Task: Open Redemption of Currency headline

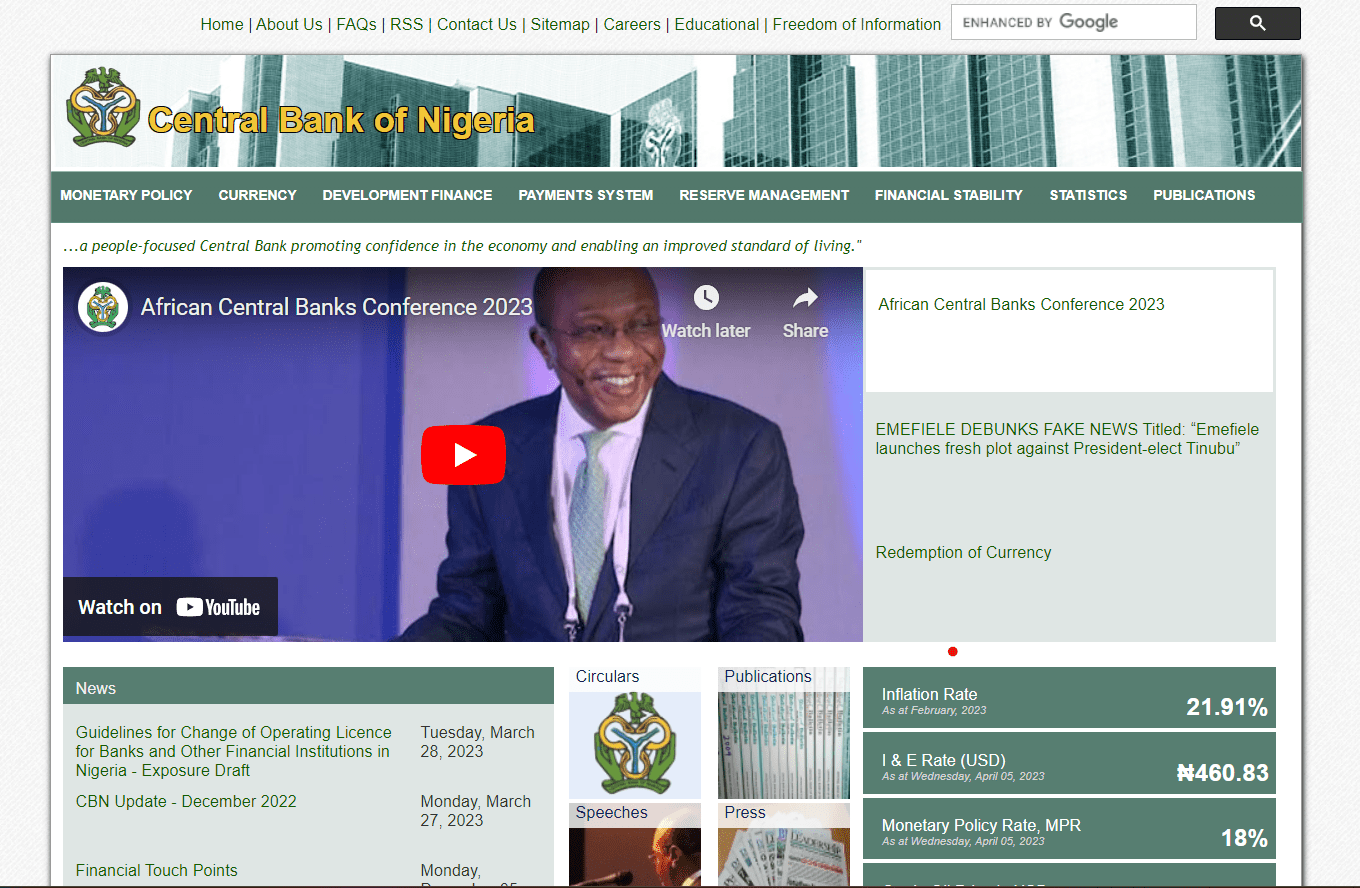Action: click(x=963, y=552)
